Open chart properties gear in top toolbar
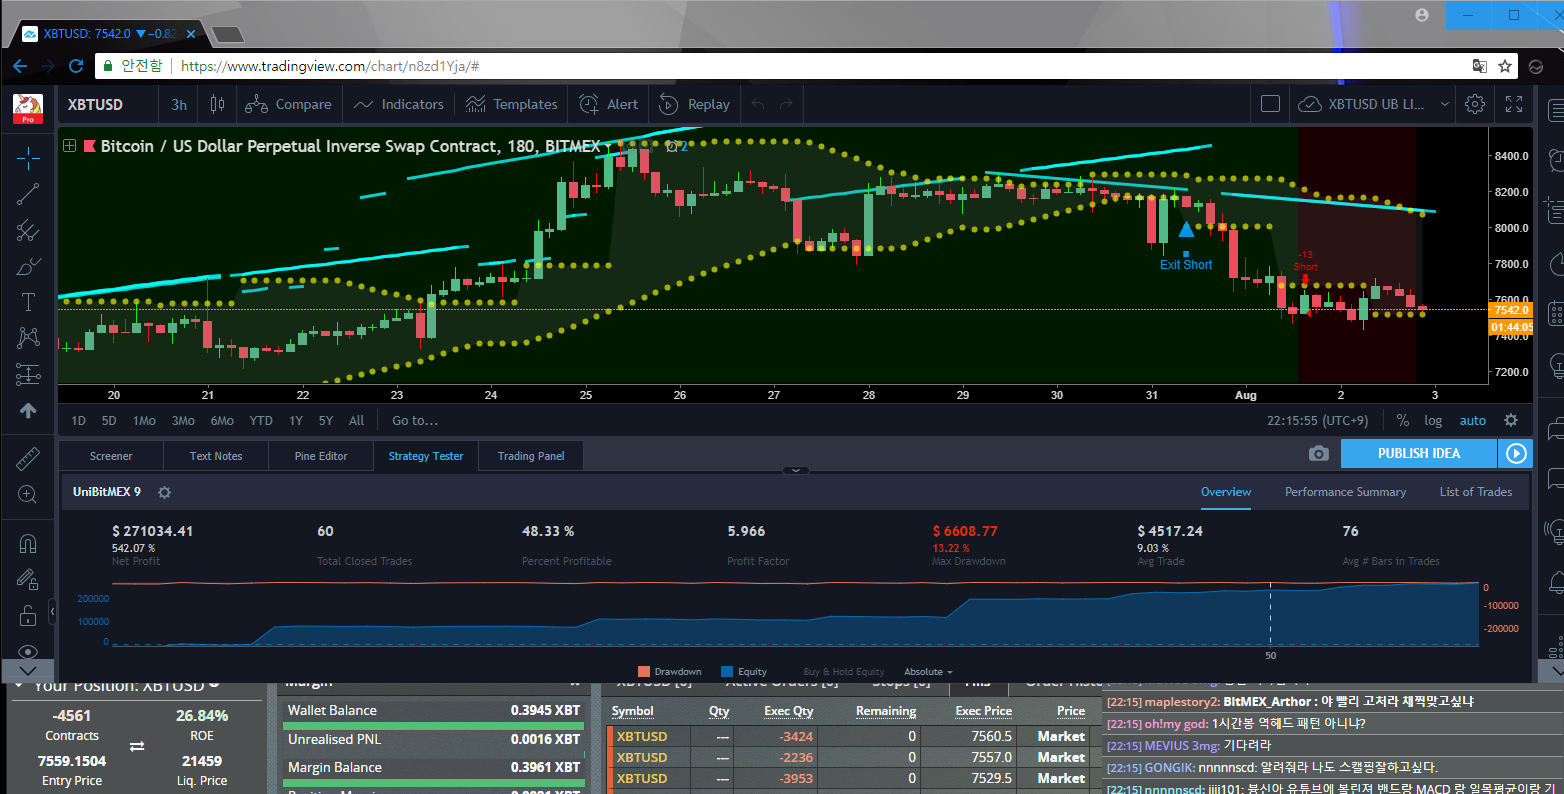This screenshot has width=1564, height=794. (1474, 104)
